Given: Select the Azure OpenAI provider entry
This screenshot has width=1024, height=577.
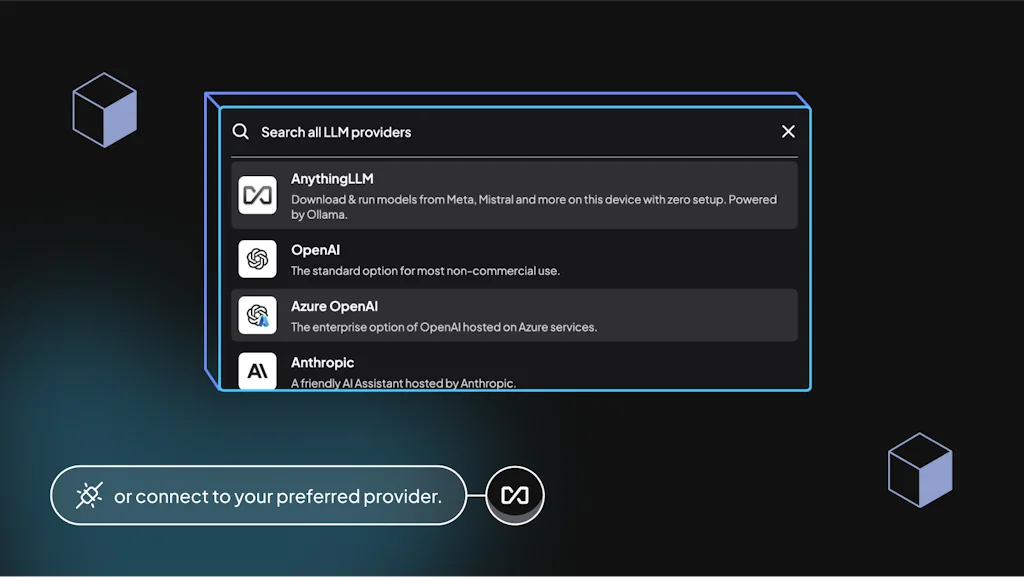Looking at the screenshot, I should pyautogui.click(x=513, y=315).
